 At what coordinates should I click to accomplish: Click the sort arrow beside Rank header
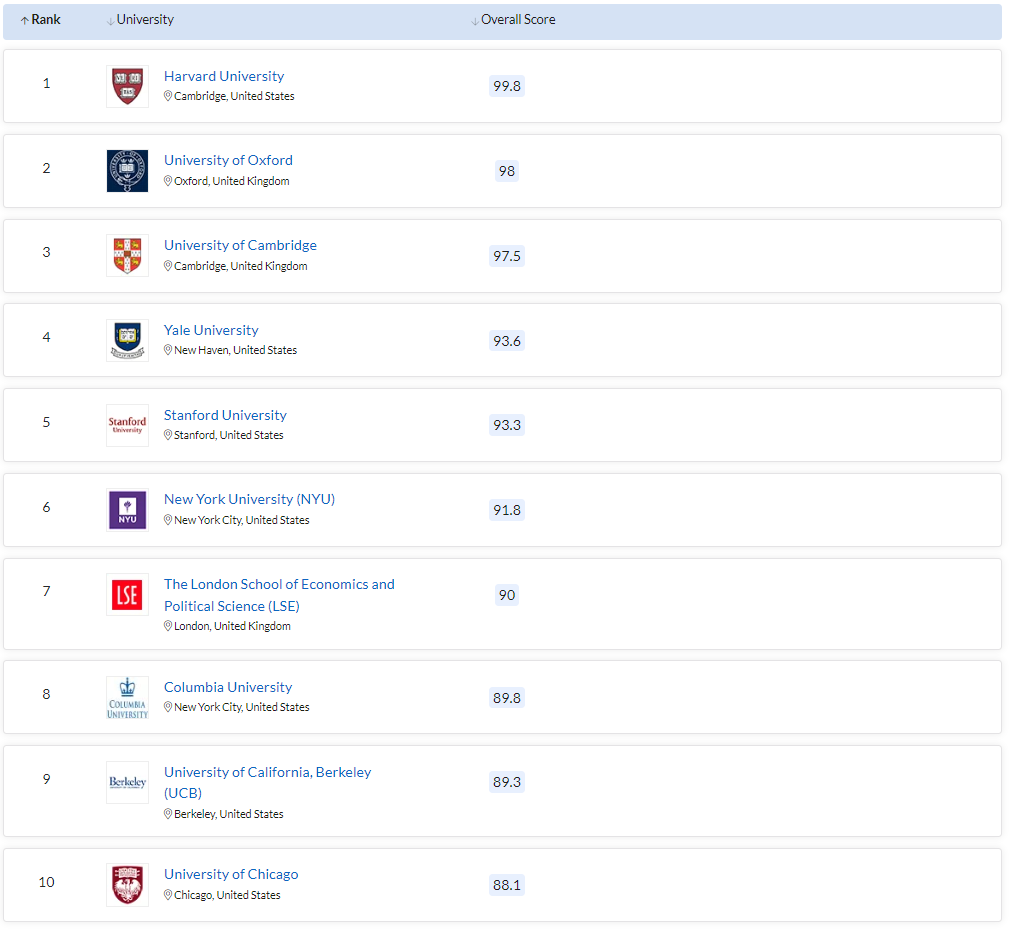(24, 21)
